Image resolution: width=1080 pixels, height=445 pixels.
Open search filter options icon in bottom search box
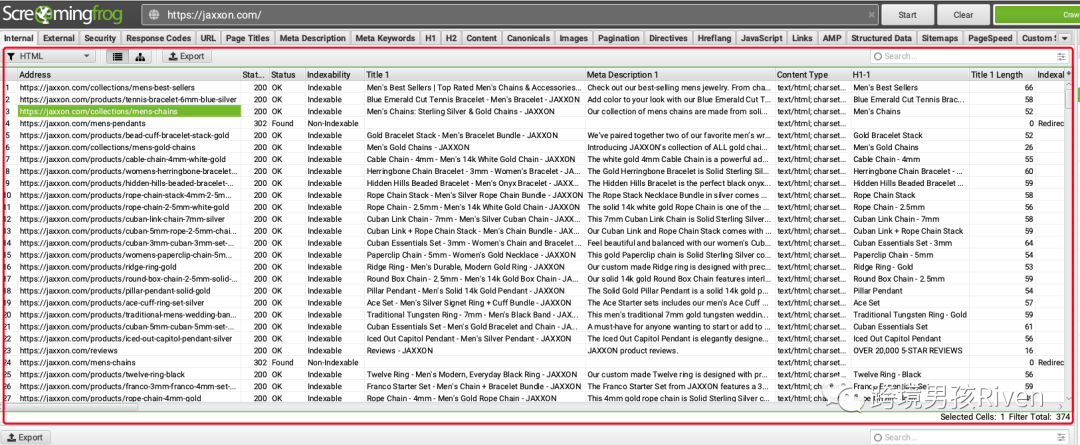pos(1061,437)
